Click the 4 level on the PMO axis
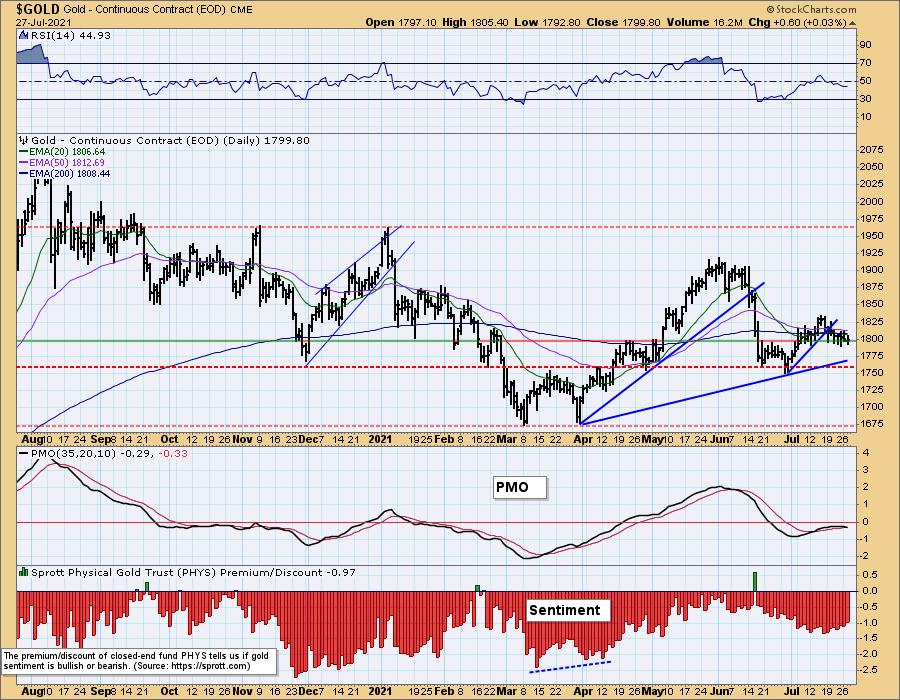Viewport: 900px width, 700px height. point(865,453)
